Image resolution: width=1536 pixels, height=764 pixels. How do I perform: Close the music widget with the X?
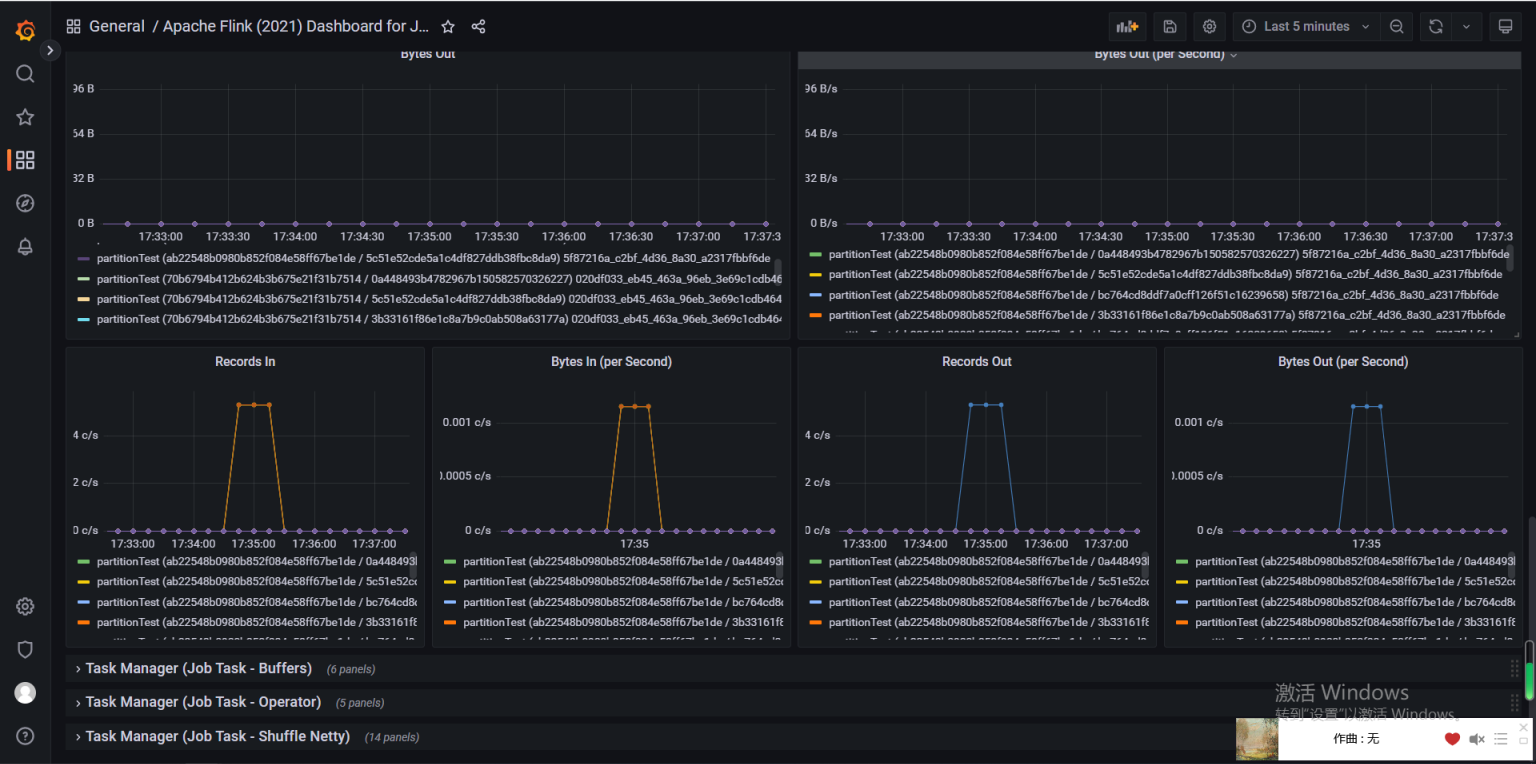tap(1524, 726)
